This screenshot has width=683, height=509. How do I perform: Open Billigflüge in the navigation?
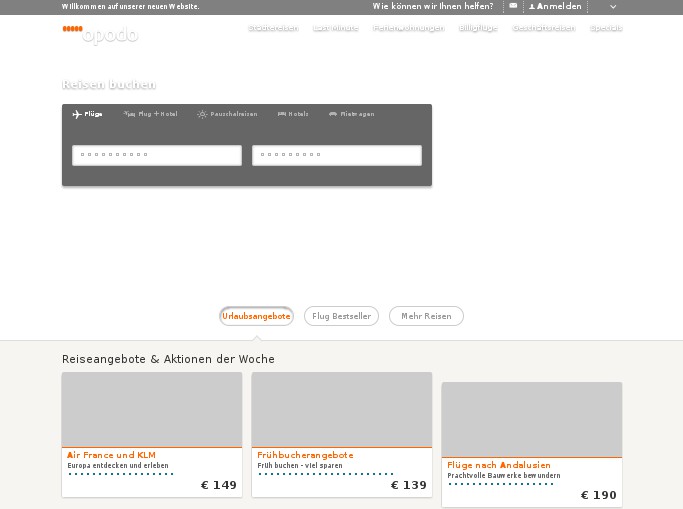tap(478, 28)
